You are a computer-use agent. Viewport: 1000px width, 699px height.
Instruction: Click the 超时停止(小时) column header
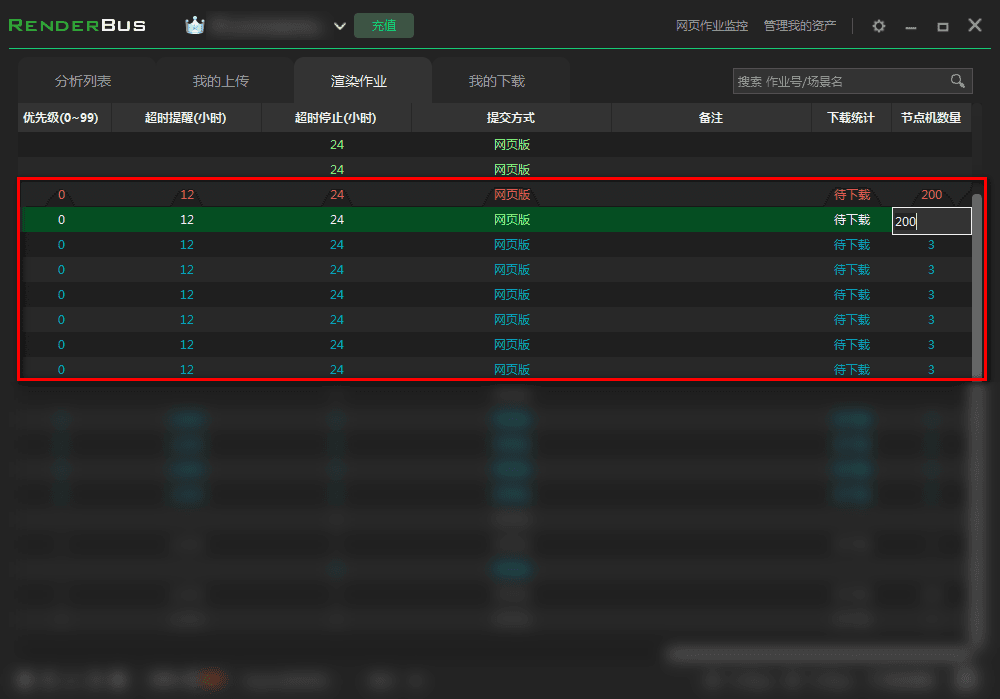click(x=335, y=118)
